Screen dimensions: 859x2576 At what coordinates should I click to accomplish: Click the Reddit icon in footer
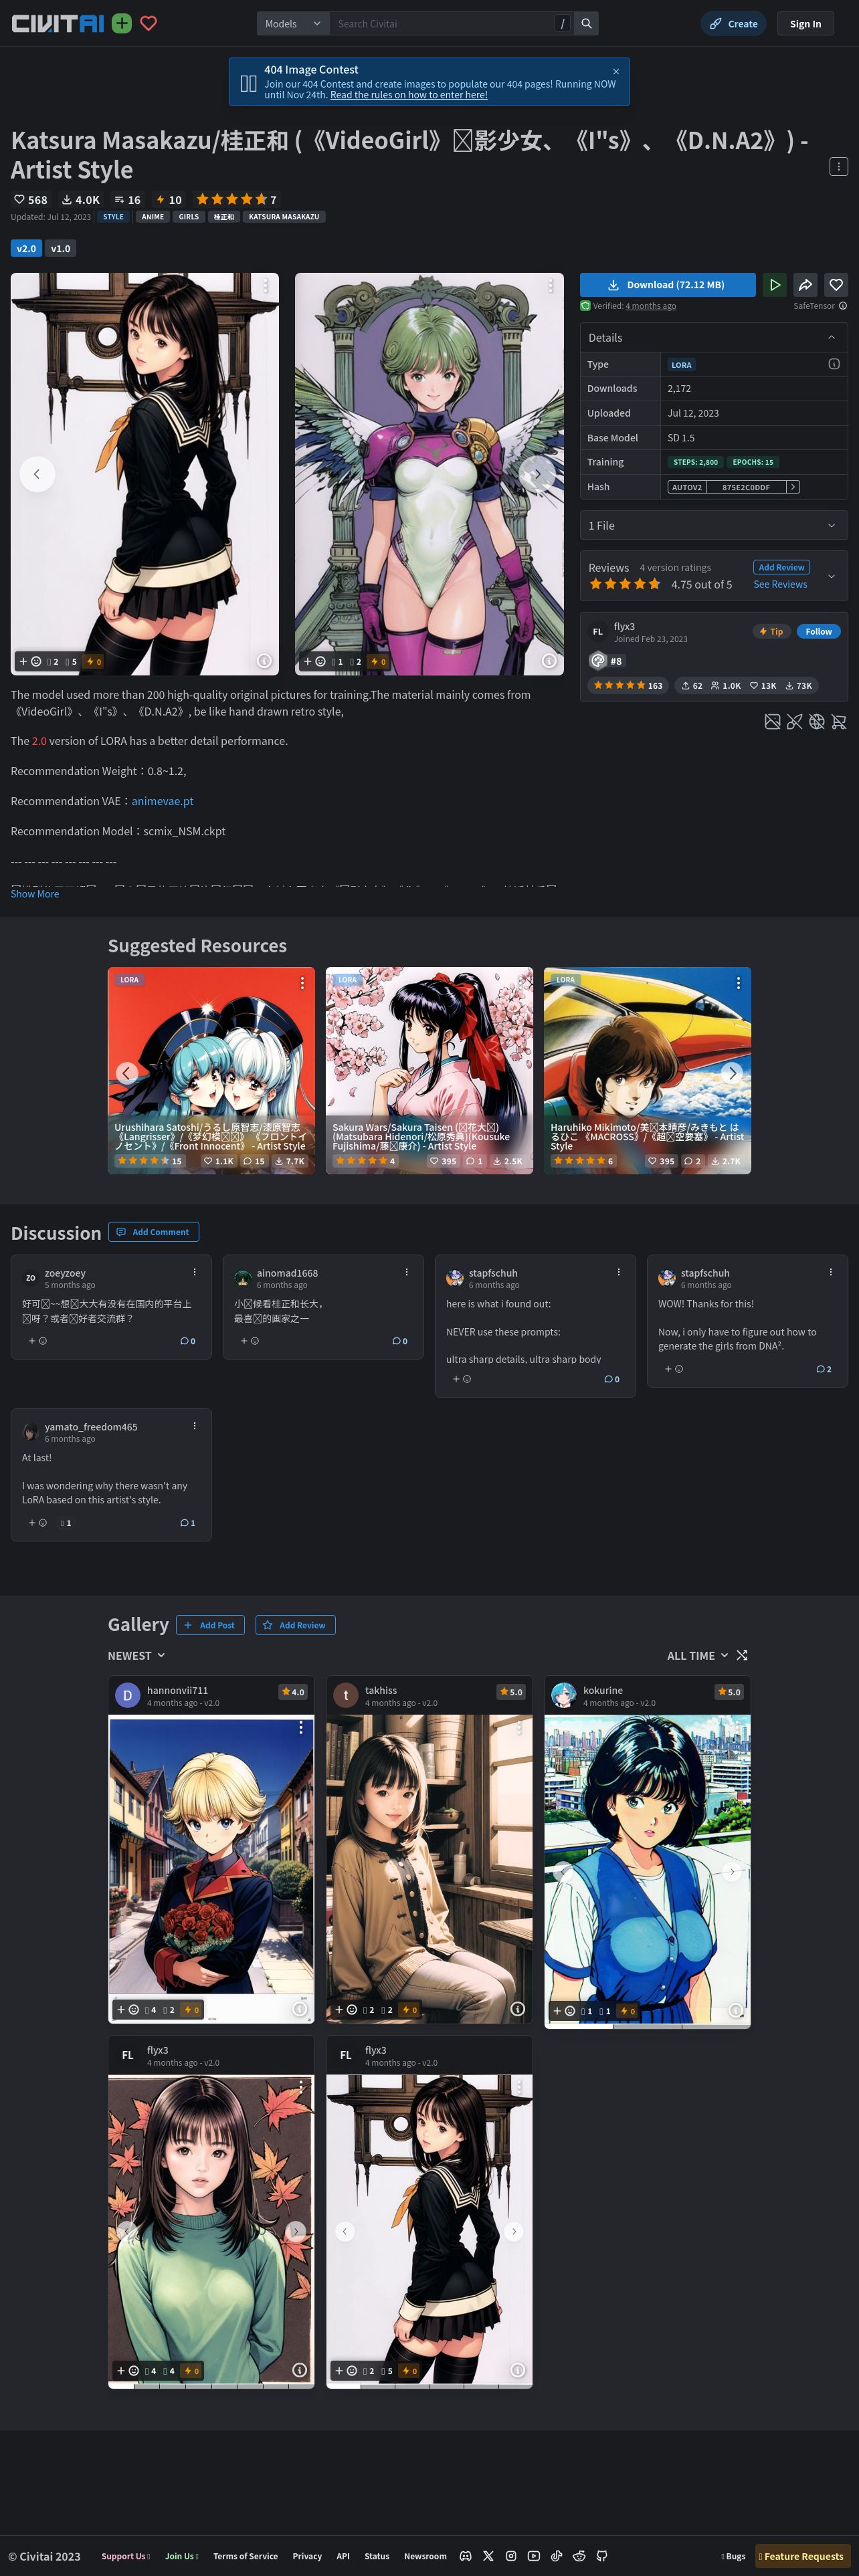(x=579, y=2556)
